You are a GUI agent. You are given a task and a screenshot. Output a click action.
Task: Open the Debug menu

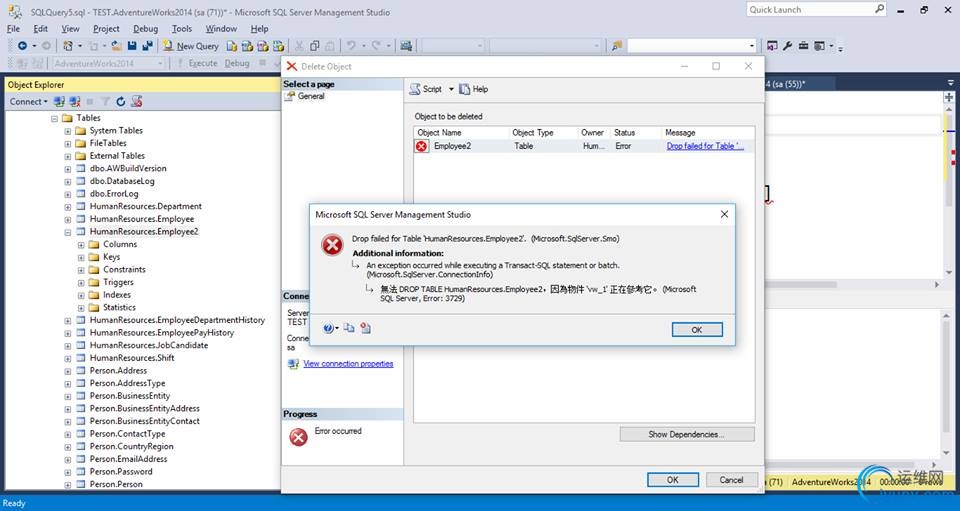pos(146,29)
